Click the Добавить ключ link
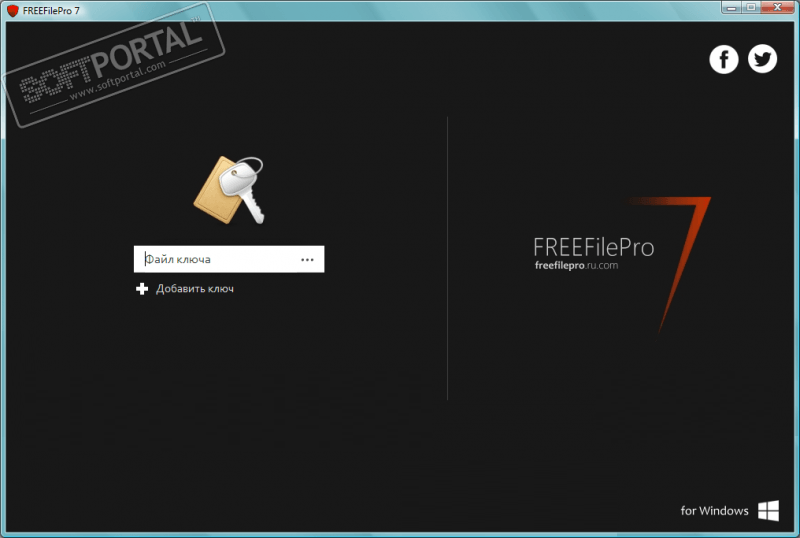 pyautogui.click(x=195, y=289)
